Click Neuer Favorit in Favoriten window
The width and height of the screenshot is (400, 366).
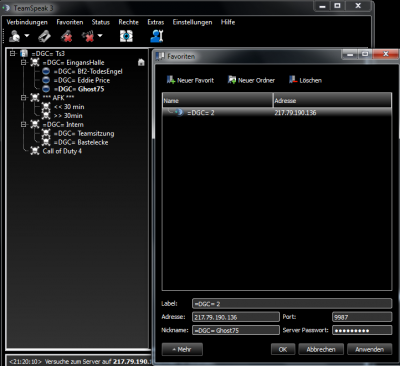click(190, 80)
